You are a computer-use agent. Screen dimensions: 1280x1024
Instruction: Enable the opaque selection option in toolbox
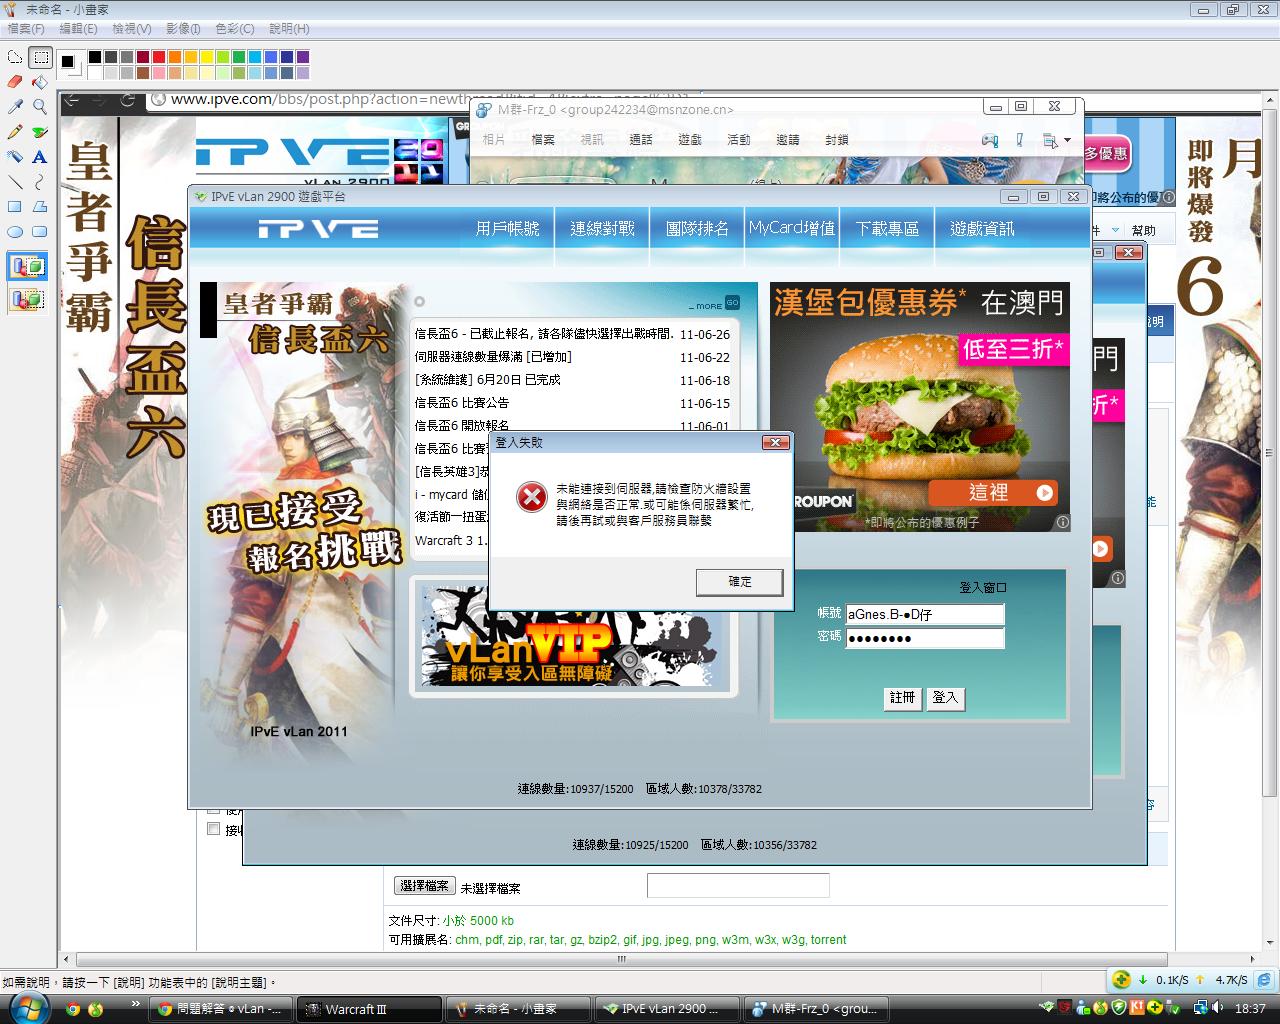tap(27, 267)
